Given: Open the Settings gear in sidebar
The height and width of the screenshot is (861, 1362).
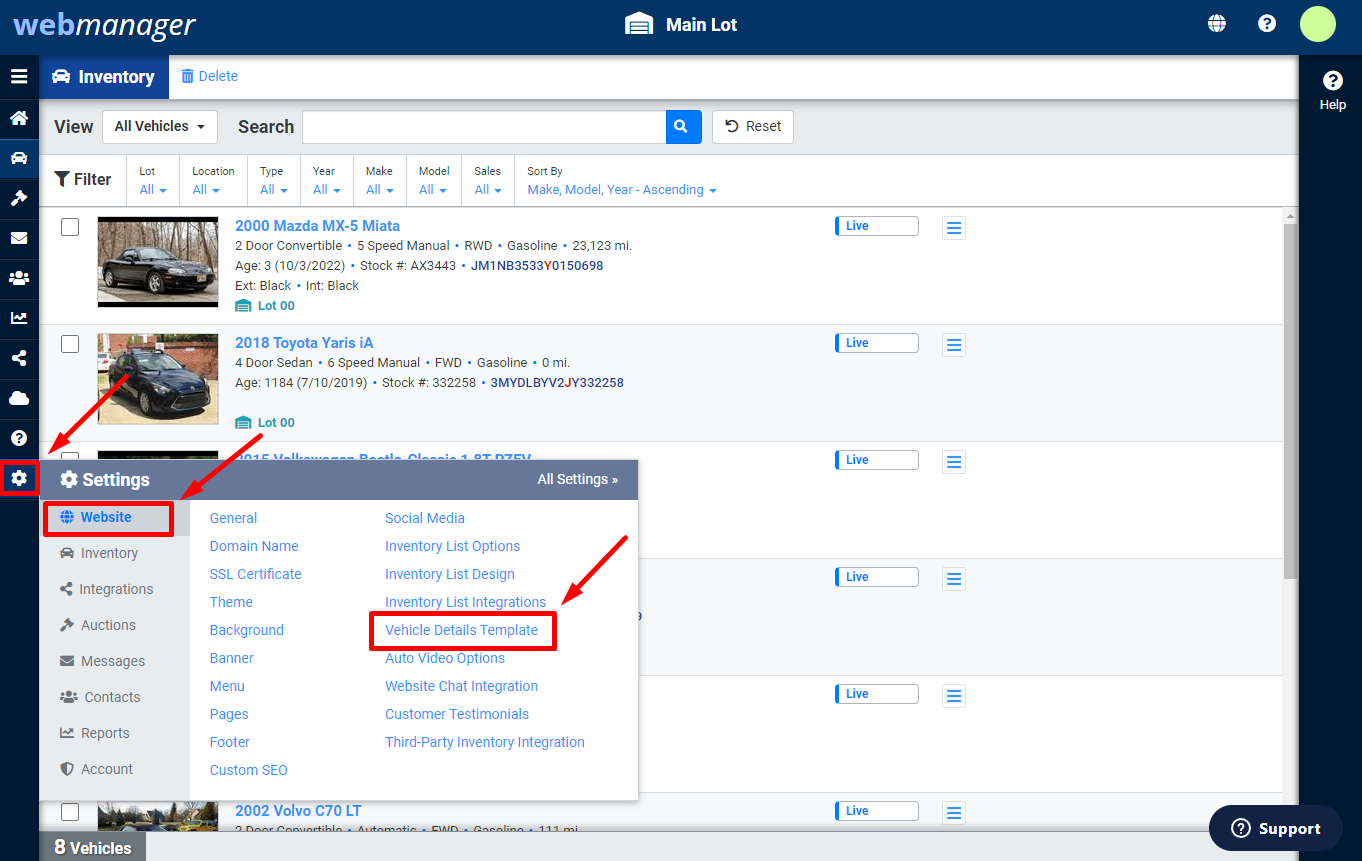Looking at the screenshot, I should pos(19,478).
